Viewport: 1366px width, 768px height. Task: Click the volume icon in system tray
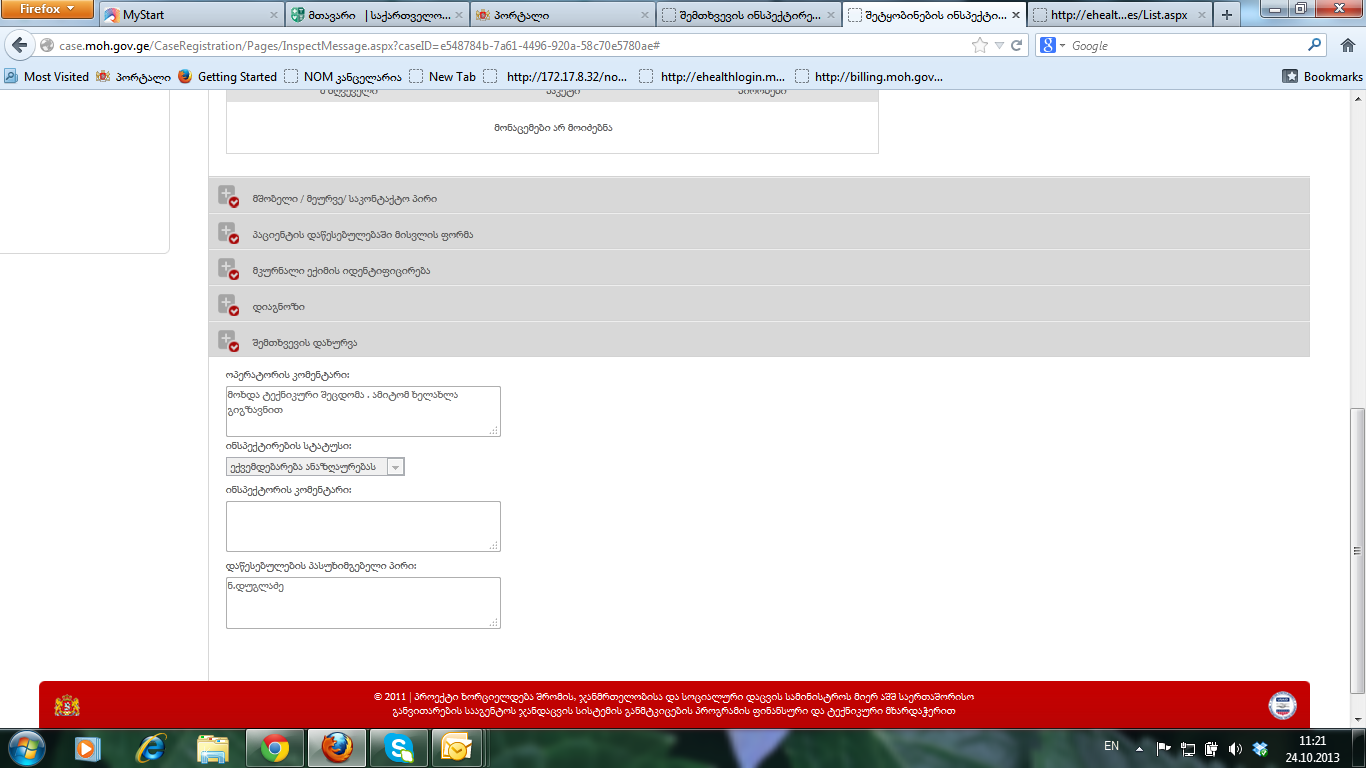[x=1235, y=748]
